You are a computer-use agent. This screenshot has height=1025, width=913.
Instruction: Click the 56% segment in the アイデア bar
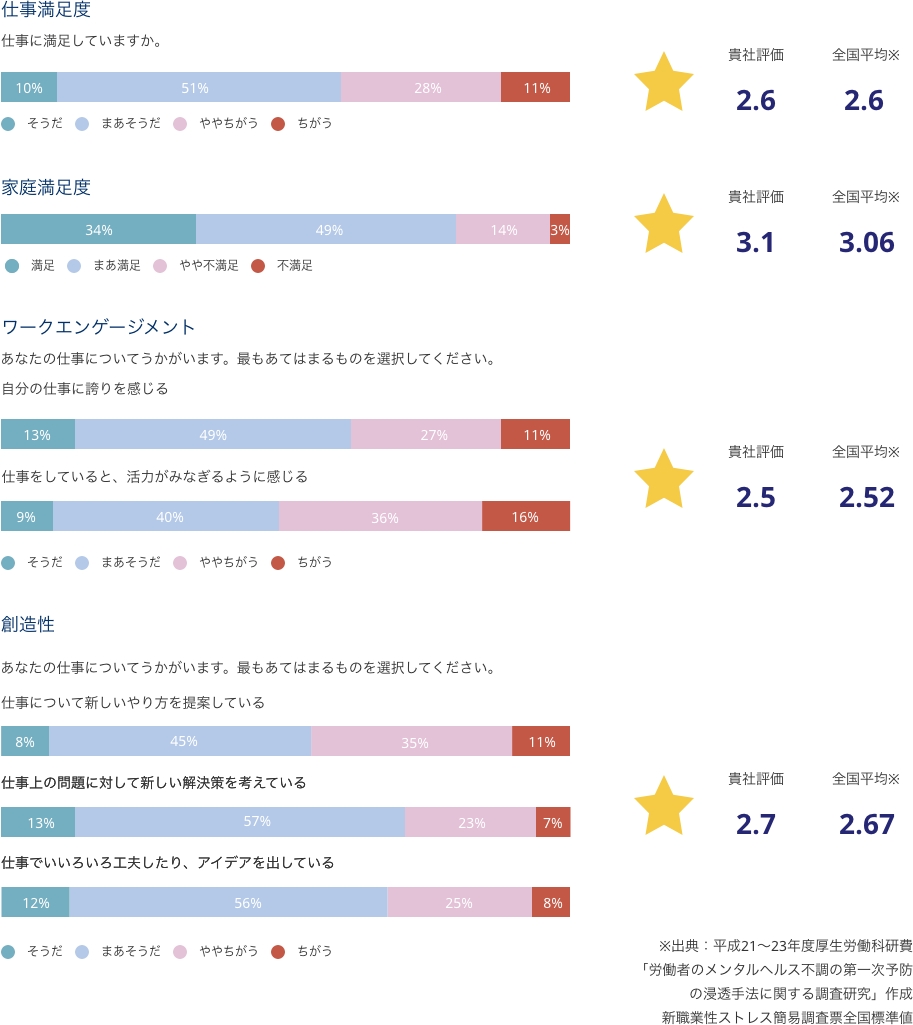(228, 902)
